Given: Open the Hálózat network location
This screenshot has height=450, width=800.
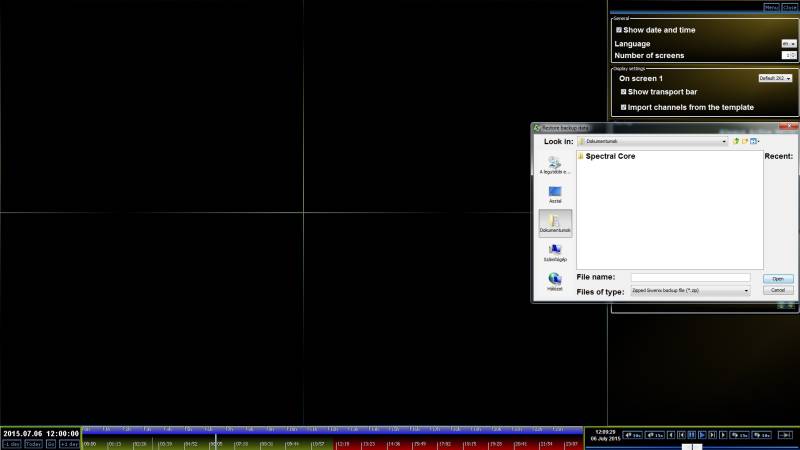Looking at the screenshot, I should (555, 281).
